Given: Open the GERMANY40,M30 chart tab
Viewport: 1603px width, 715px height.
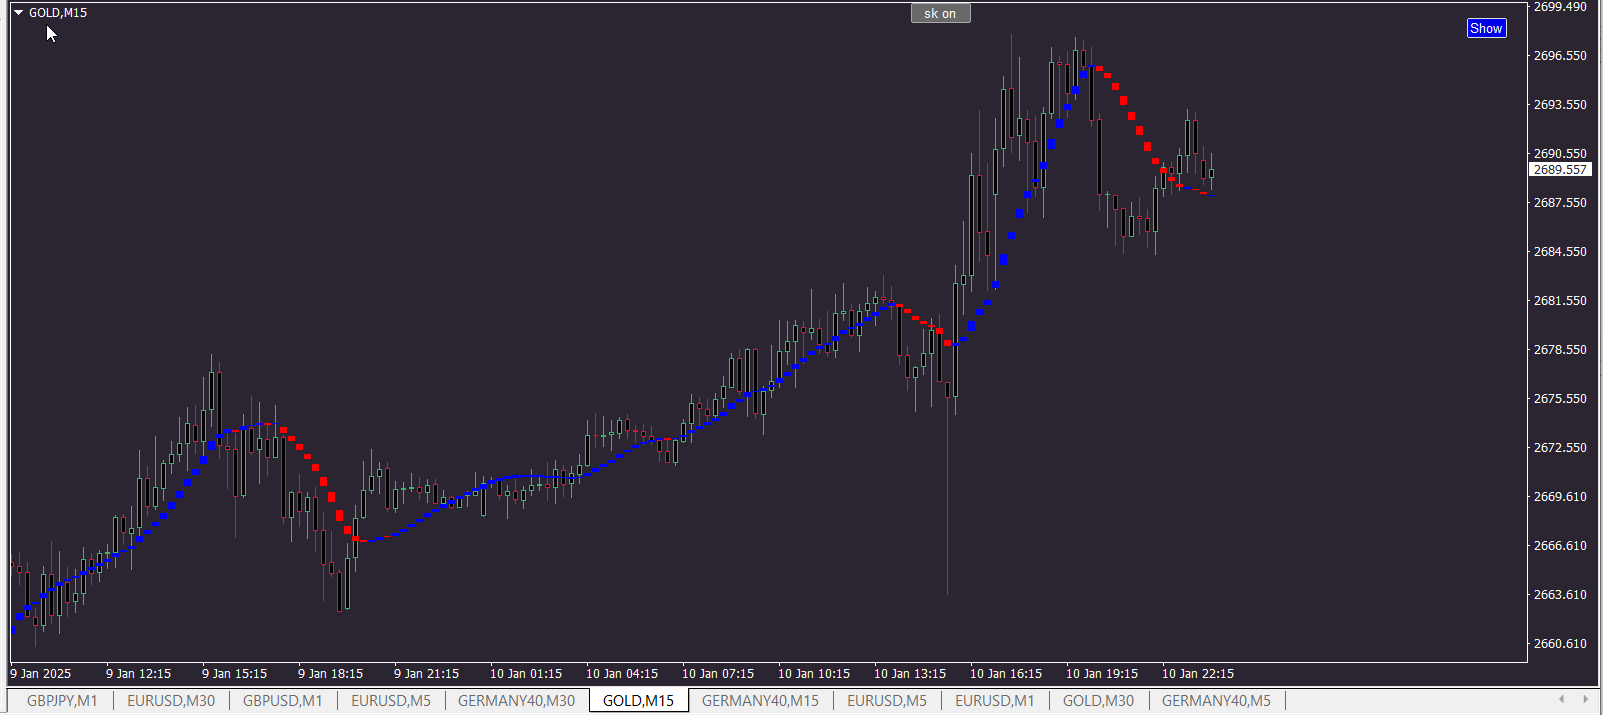Looking at the screenshot, I should tap(517, 701).
